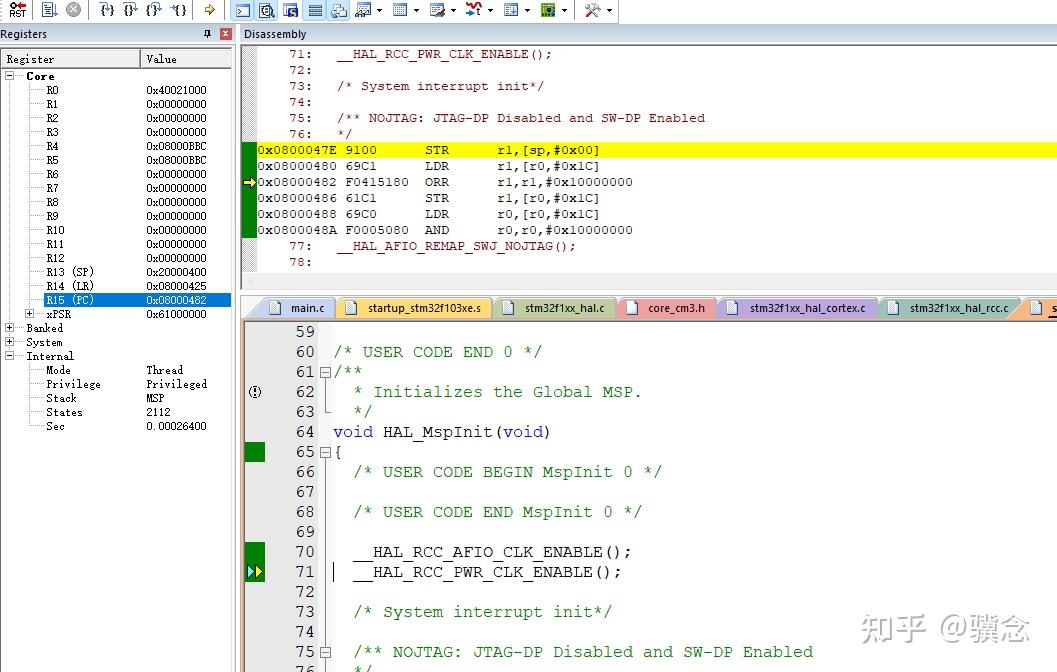Open the Toolbox hammer-wrench icon

pos(592,10)
